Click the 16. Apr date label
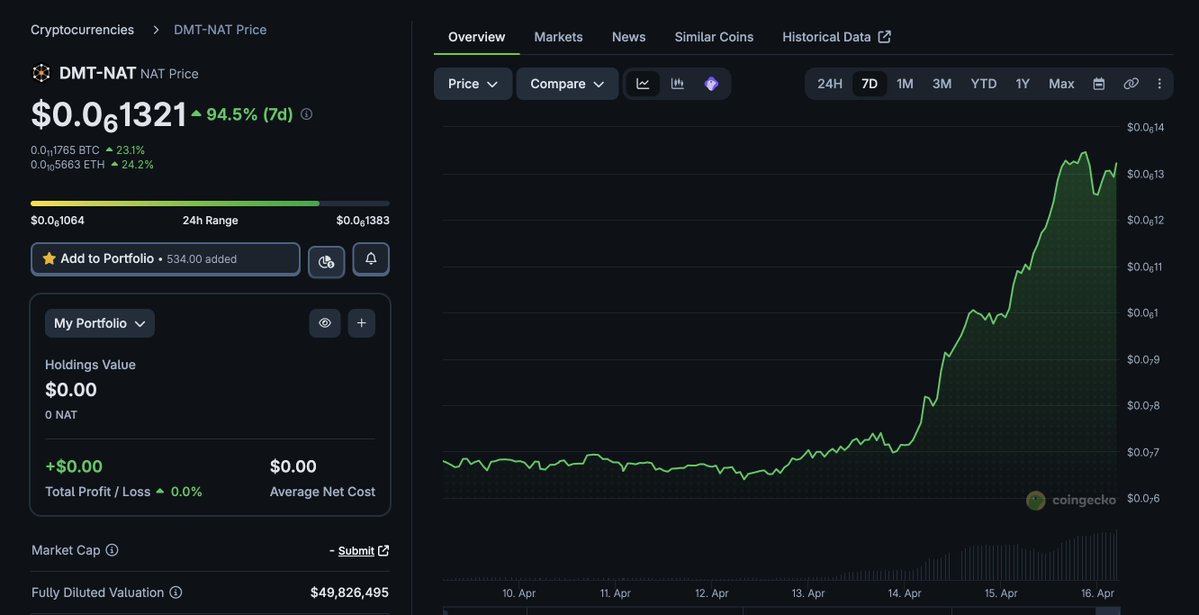Viewport: 1199px width, 615px height. pyautogui.click(x=1097, y=594)
